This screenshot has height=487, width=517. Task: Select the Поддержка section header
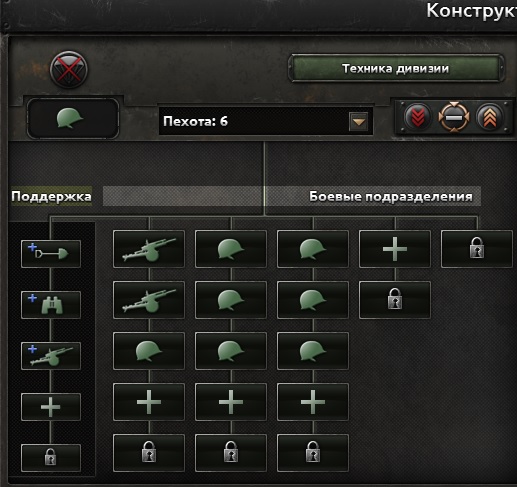point(51,196)
